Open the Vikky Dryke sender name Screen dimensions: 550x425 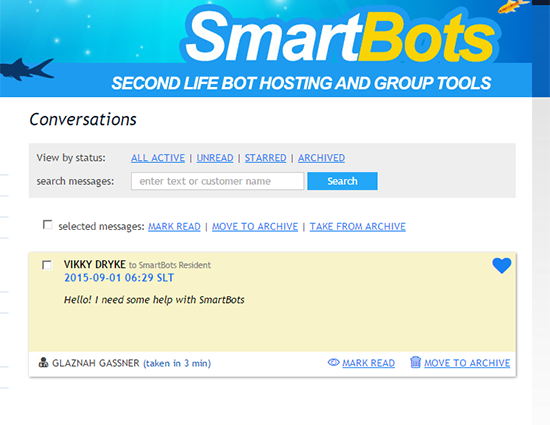(x=95, y=264)
